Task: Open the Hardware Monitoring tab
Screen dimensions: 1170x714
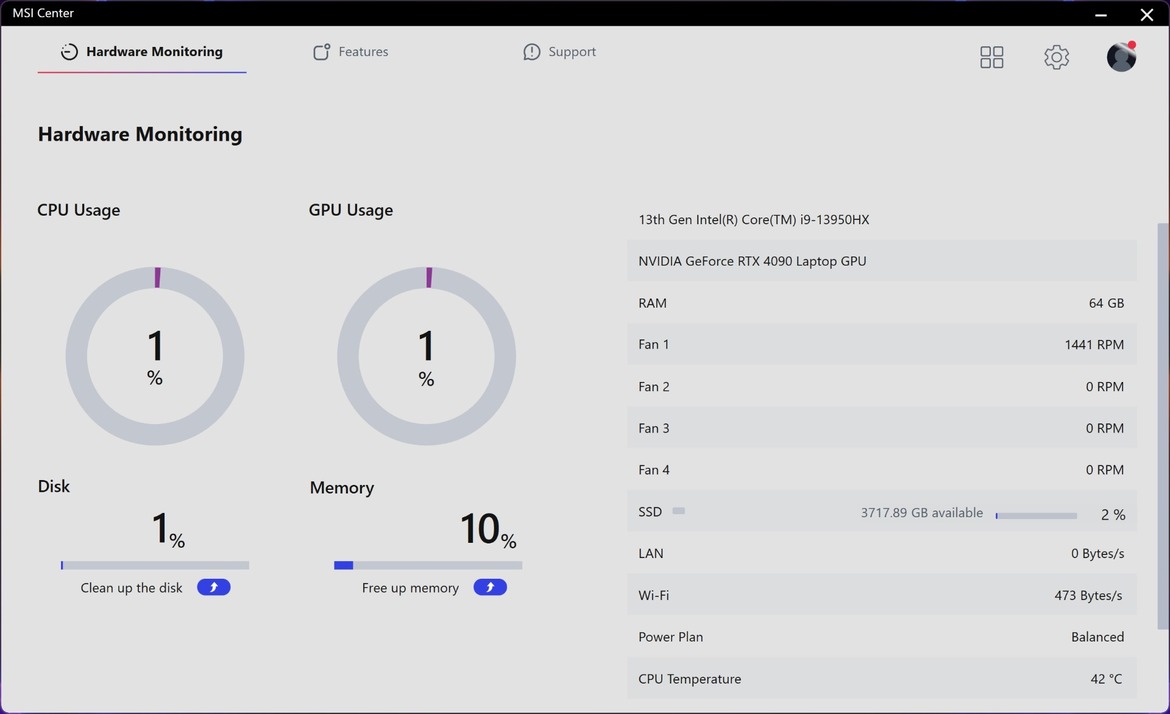Action: click(142, 51)
